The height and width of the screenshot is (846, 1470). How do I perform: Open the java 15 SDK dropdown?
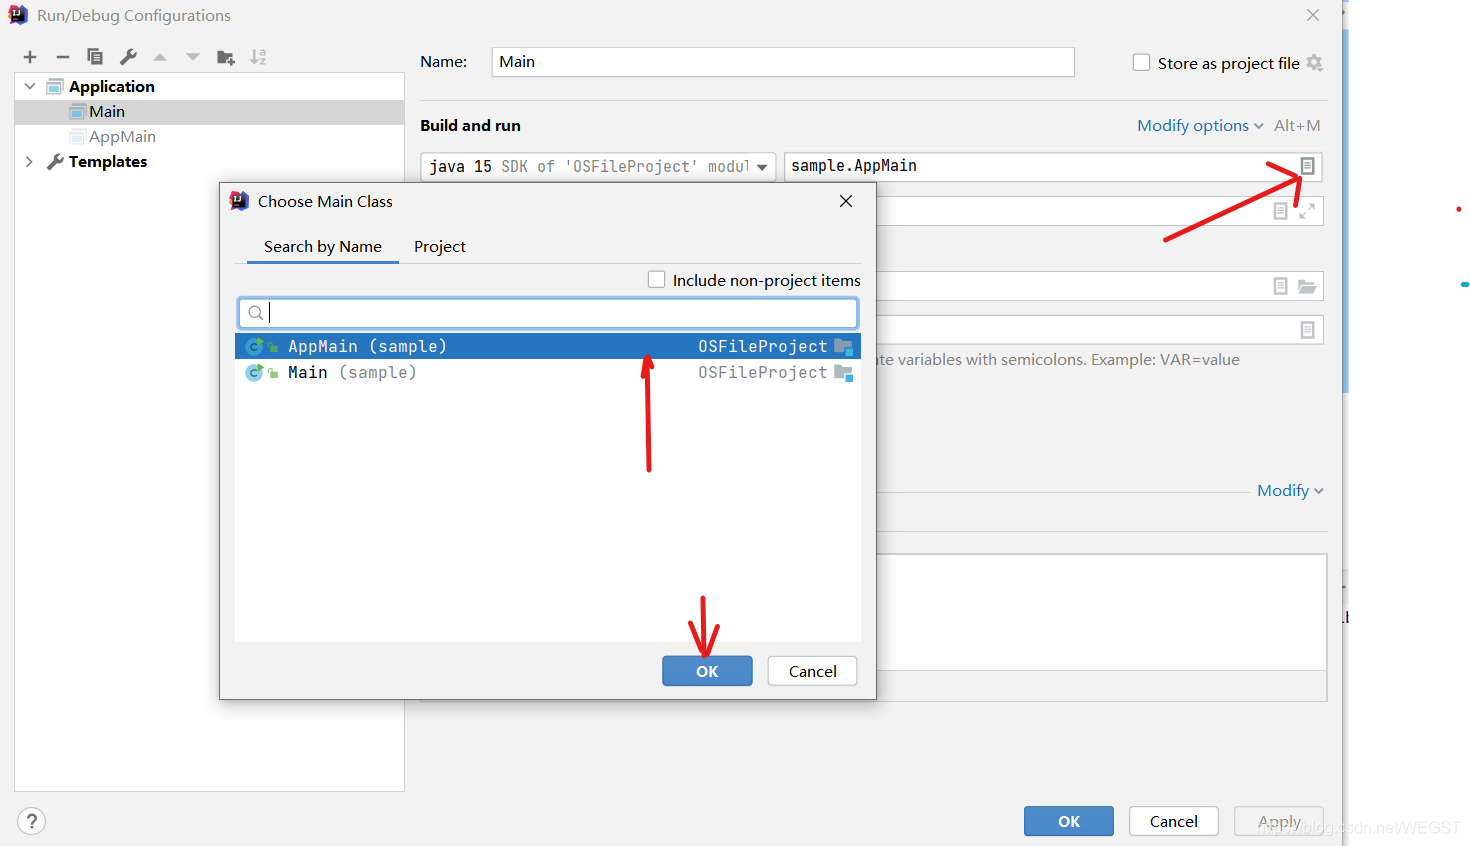(x=758, y=166)
